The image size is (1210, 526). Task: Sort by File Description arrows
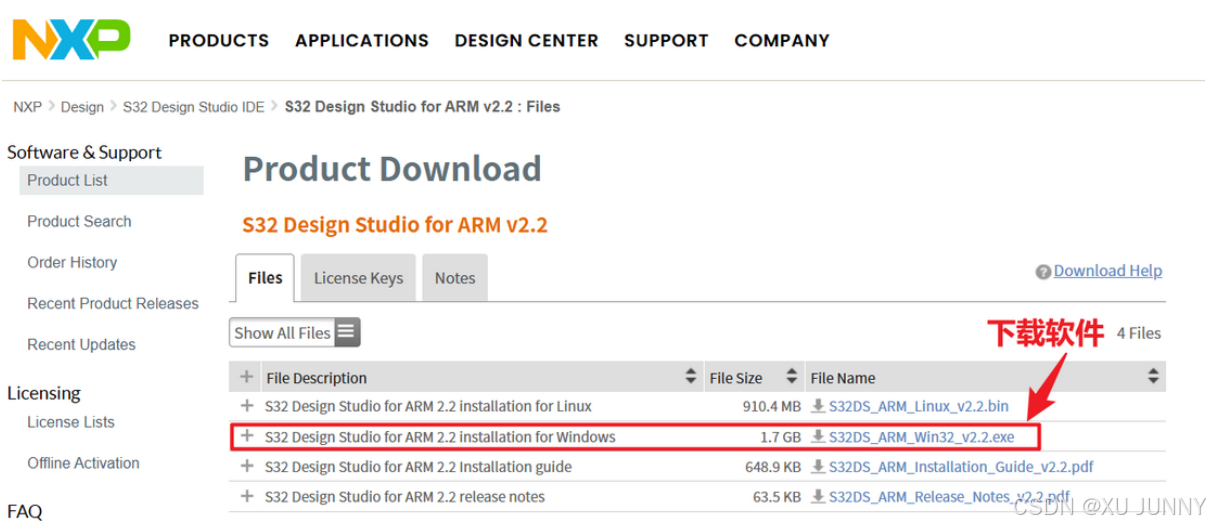click(x=690, y=377)
